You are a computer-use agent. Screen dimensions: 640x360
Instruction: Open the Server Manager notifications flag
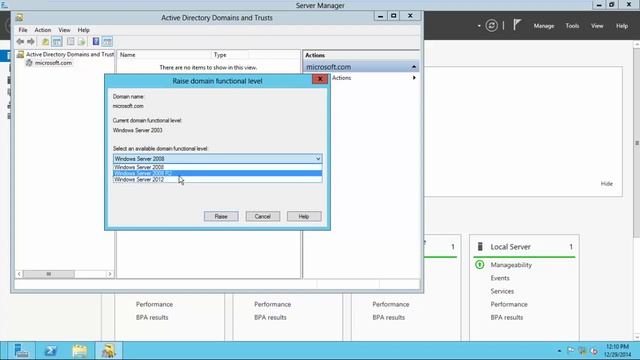(x=517, y=25)
